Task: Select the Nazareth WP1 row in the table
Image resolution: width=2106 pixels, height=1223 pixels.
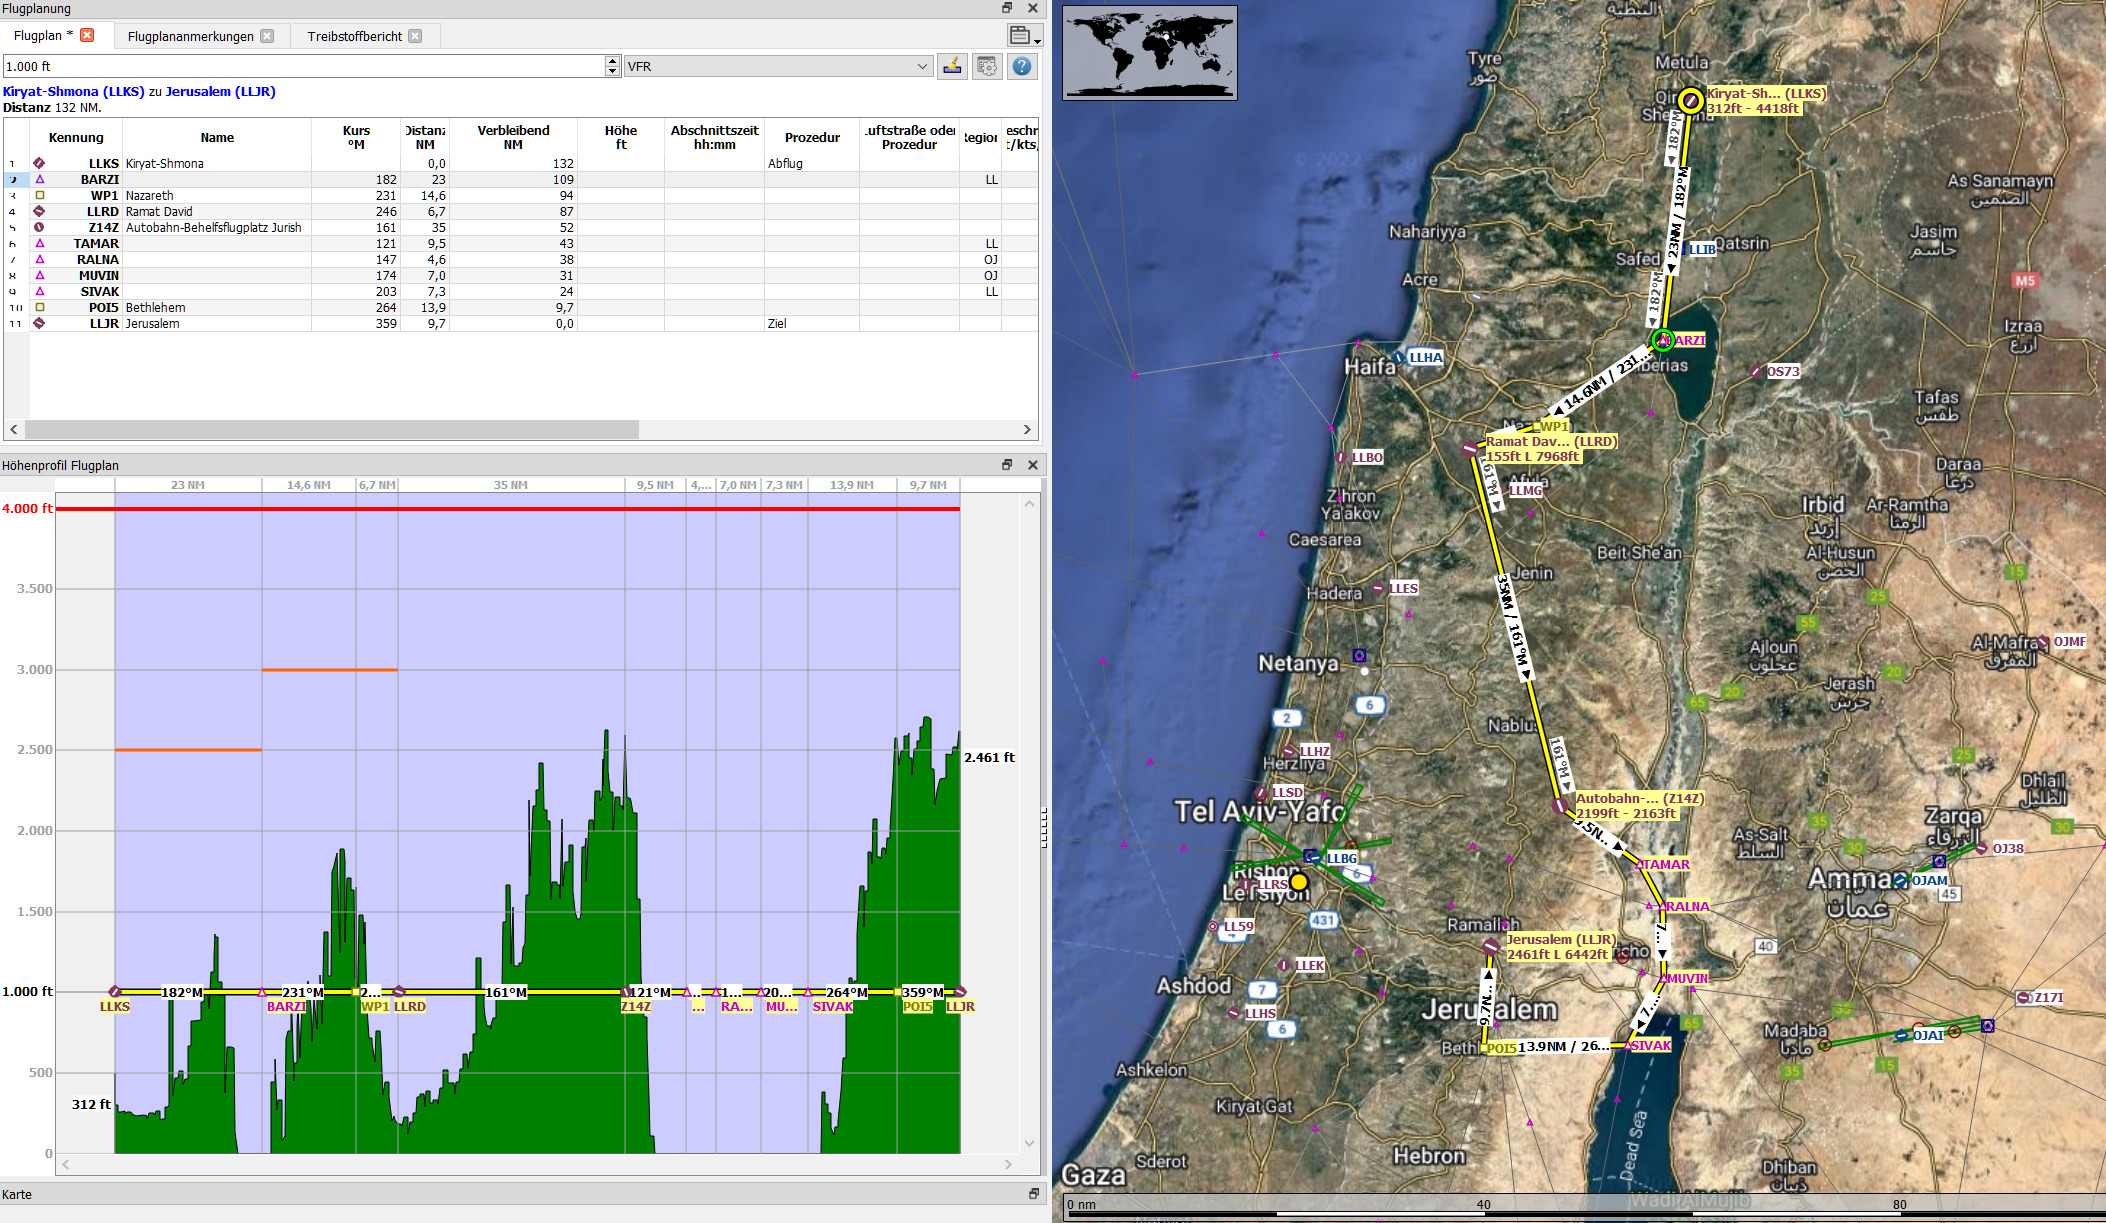Action: [520, 195]
